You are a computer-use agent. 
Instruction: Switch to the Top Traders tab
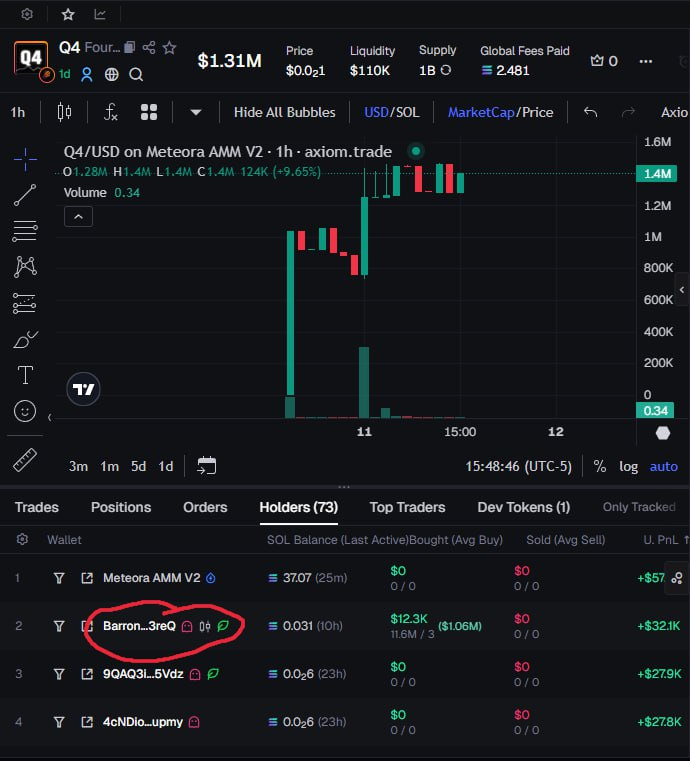[407, 507]
